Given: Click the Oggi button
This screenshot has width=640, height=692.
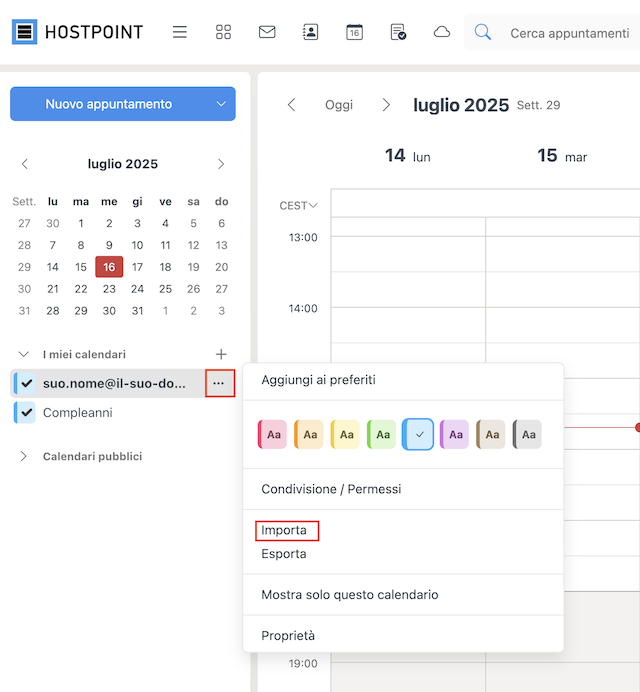Looking at the screenshot, I should [x=339, y=105].
